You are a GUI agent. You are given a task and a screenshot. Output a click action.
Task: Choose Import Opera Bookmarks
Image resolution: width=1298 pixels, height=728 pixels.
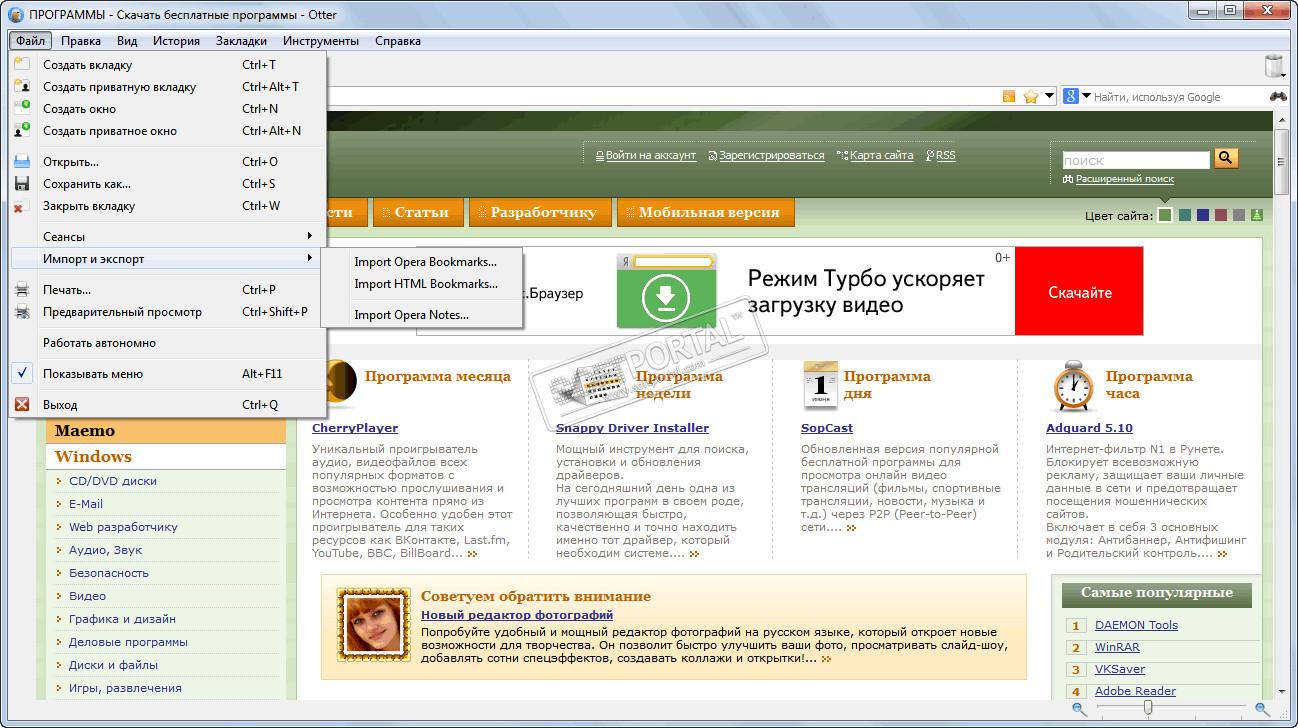click(422, 262)
